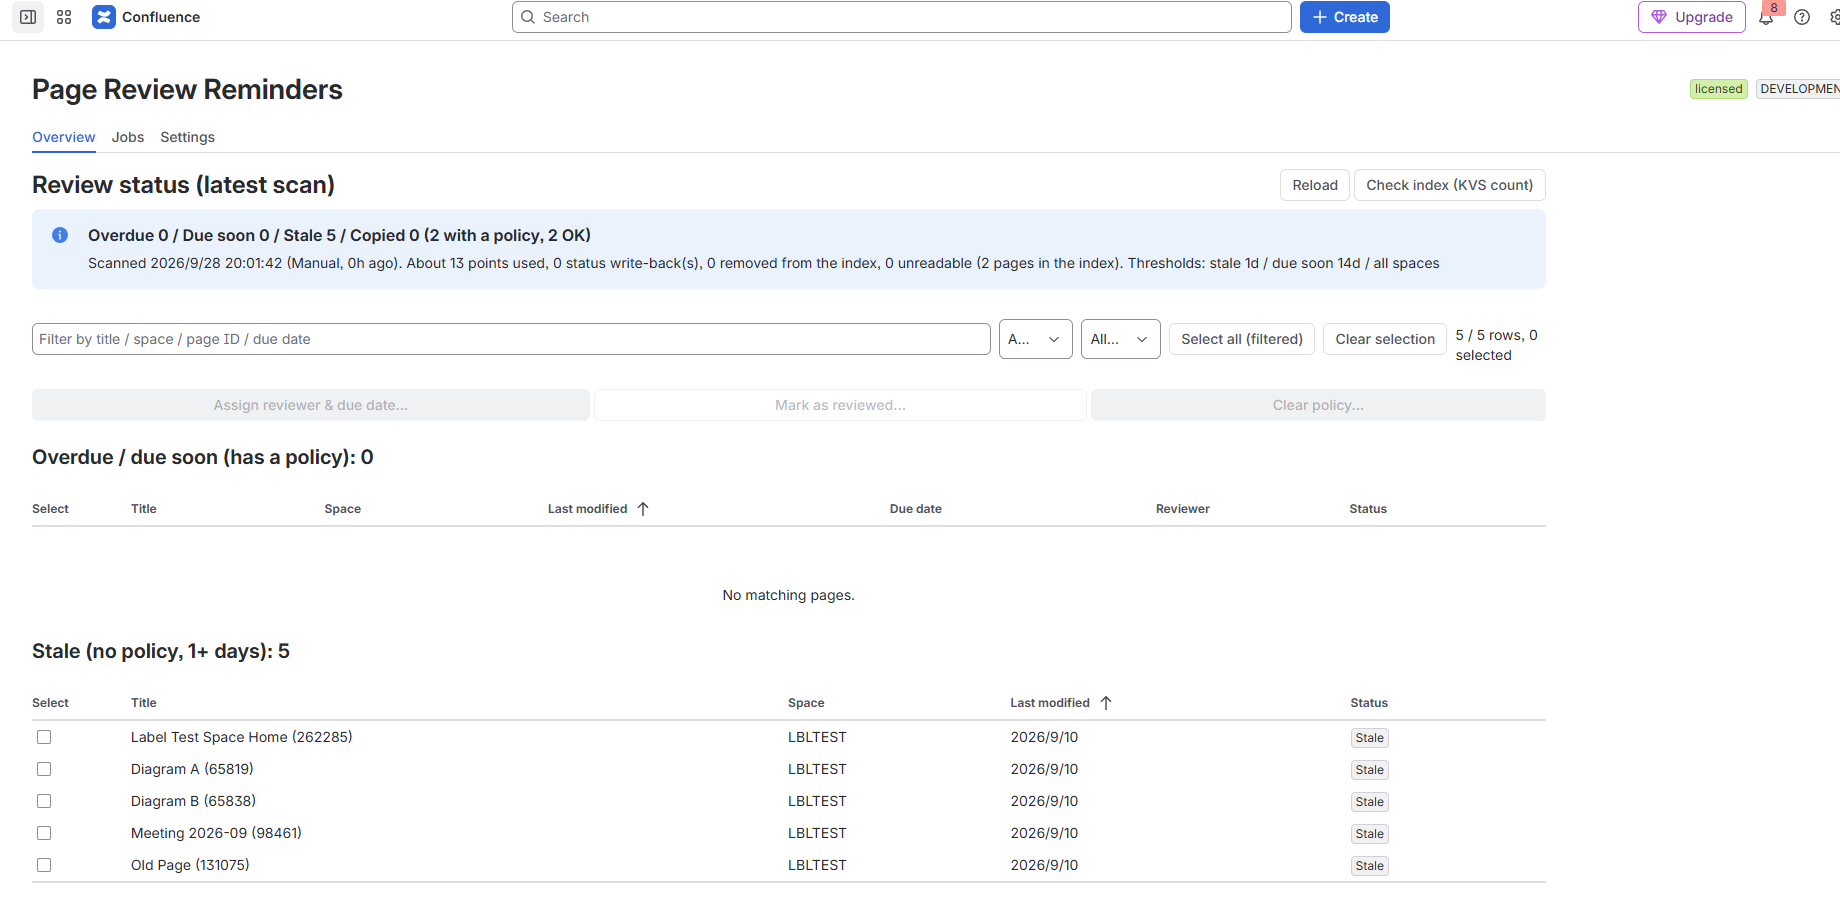This screenshot has height=900, width=1840.
Task: Click 'Diagram B (65838)' title
Action: 193,801
